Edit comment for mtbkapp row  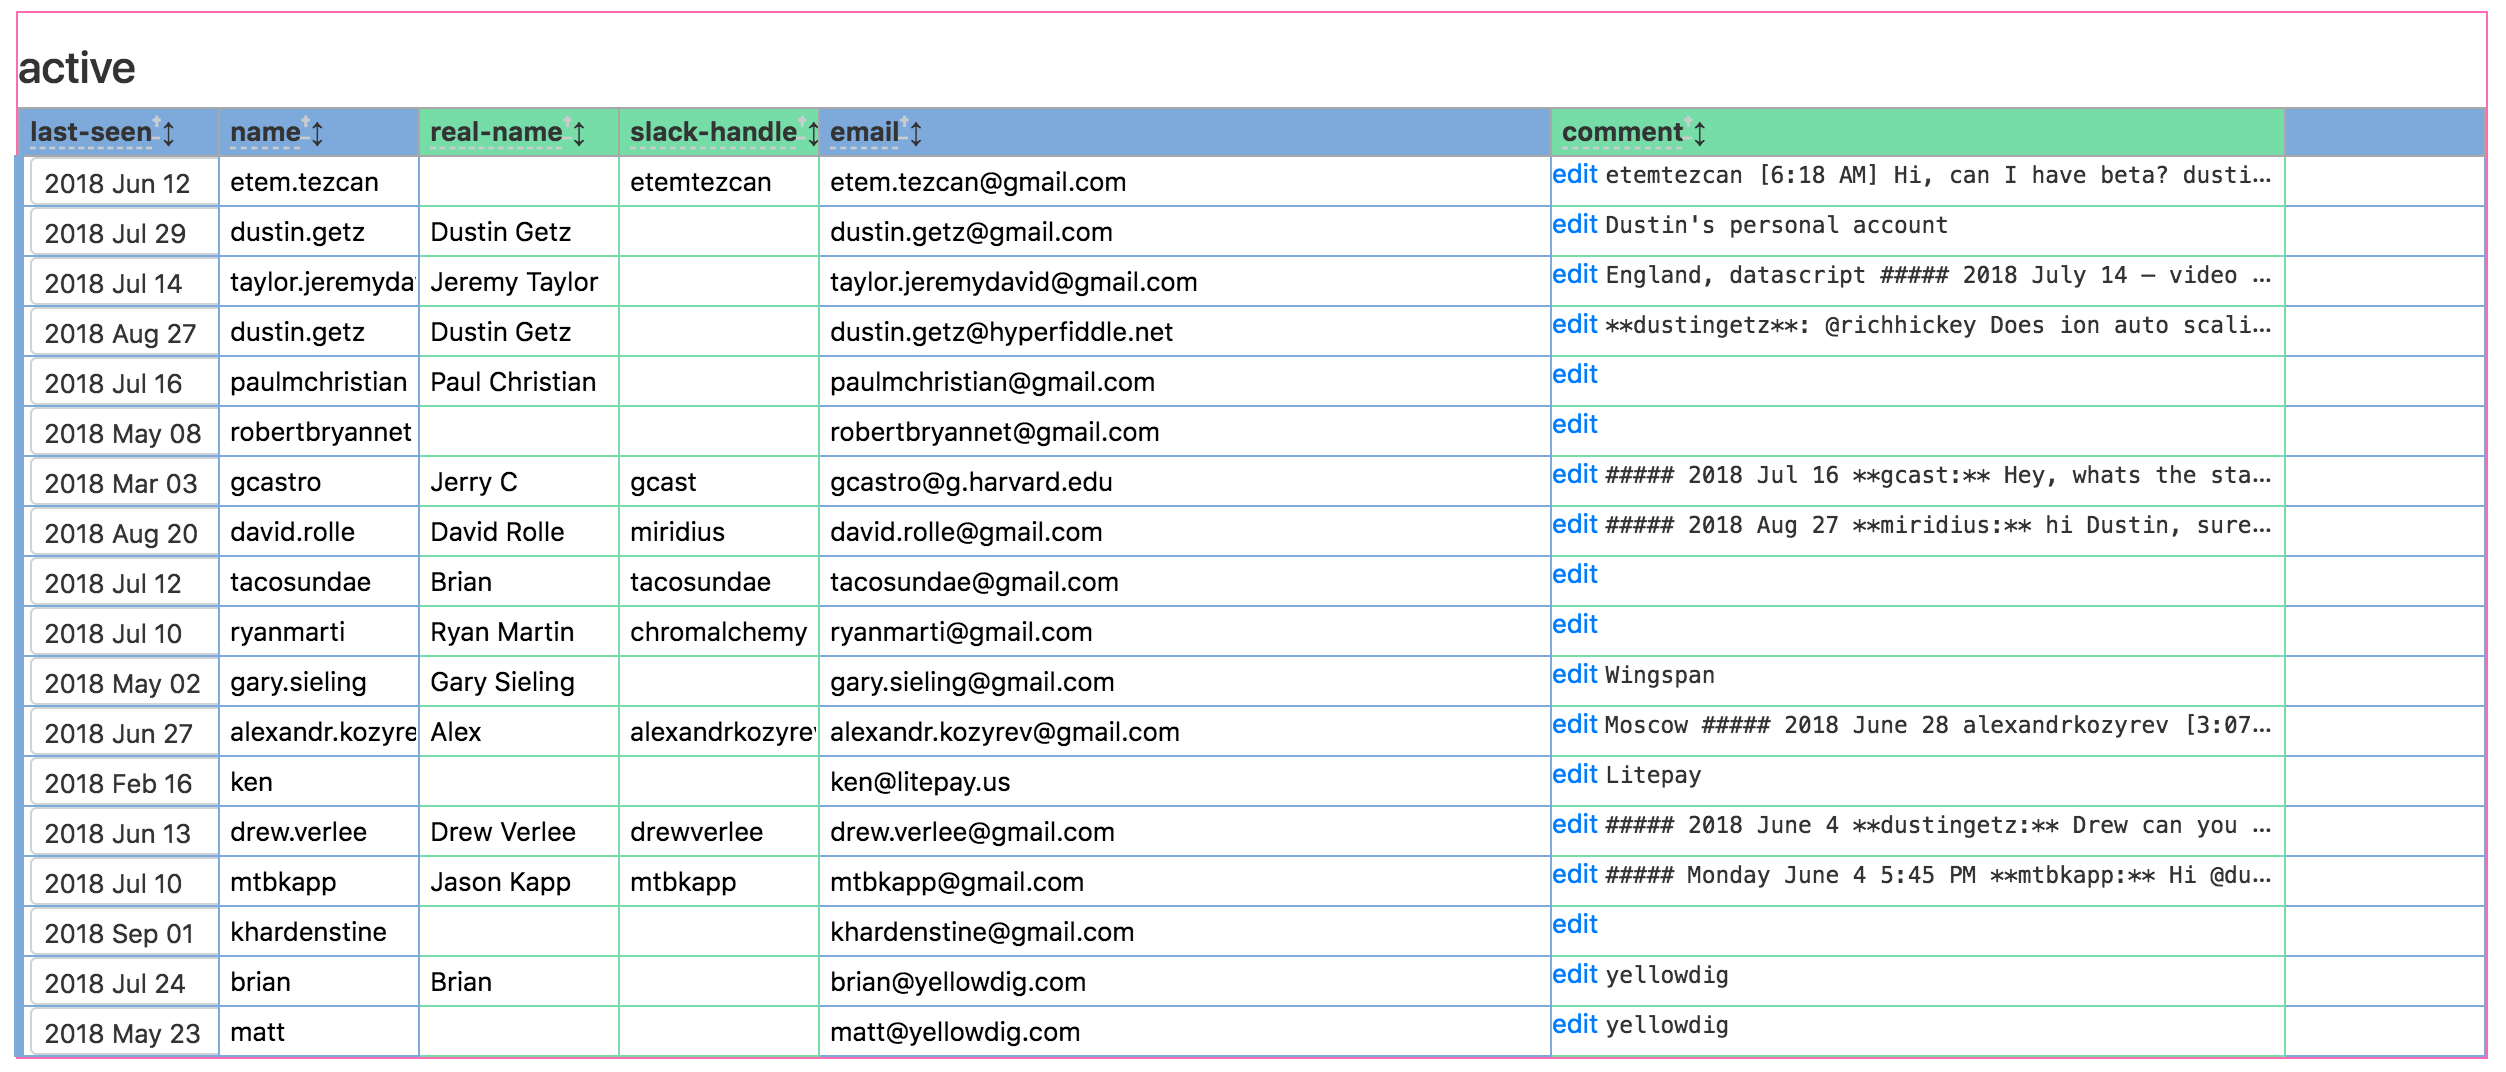point(1575,875)
